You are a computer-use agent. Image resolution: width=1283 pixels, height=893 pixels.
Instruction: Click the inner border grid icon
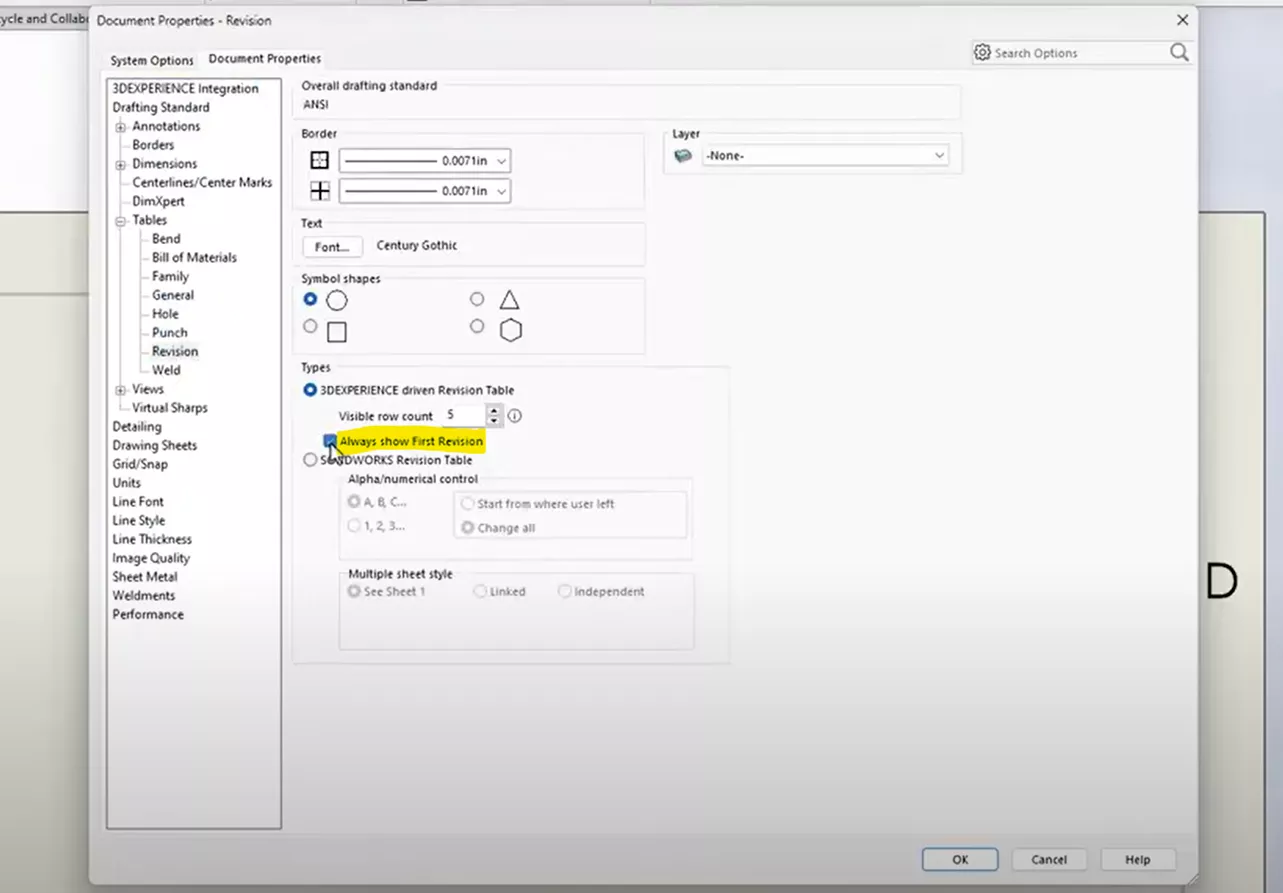click(x=320, y=191)
